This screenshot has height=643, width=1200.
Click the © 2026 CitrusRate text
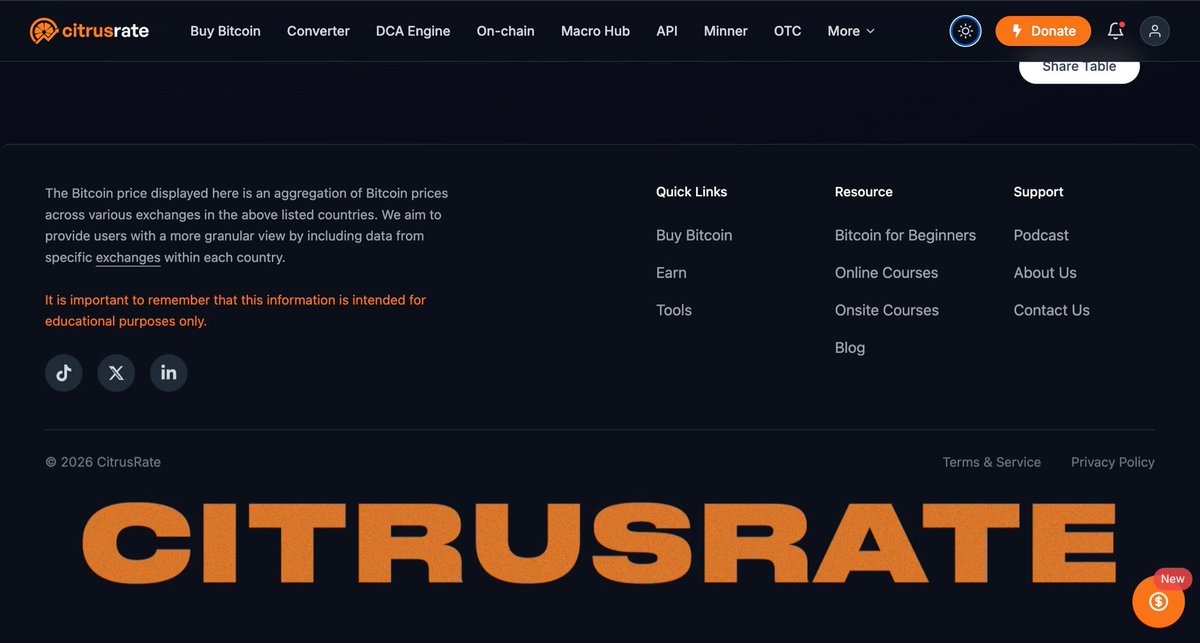pyautogui.click(x=103, y=462)
